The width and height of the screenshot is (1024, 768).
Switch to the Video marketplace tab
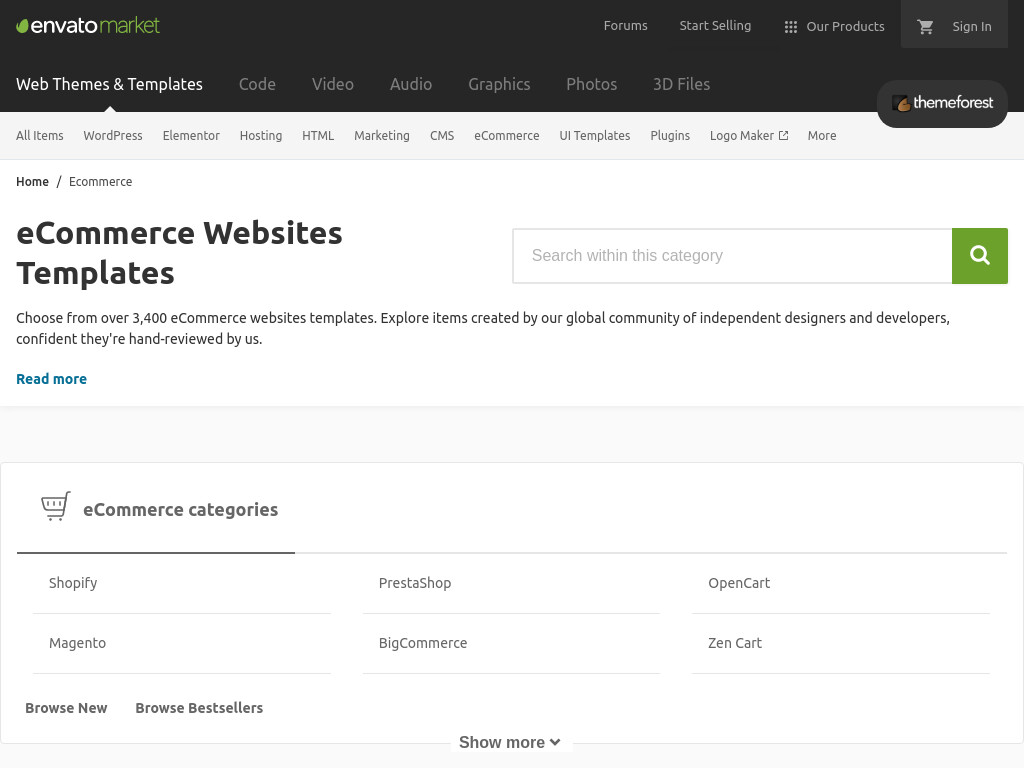(x=332, y=84)
